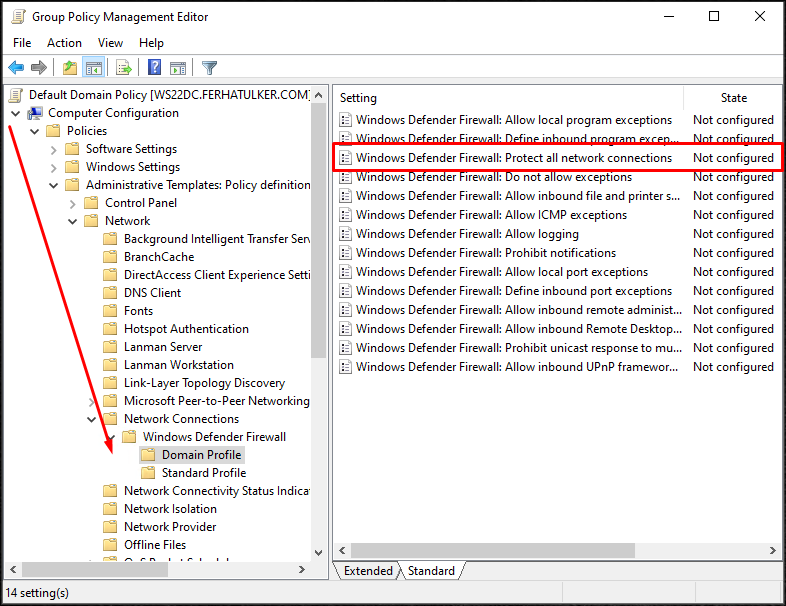Collapse the Computer Configuration node

pos(16,113)
